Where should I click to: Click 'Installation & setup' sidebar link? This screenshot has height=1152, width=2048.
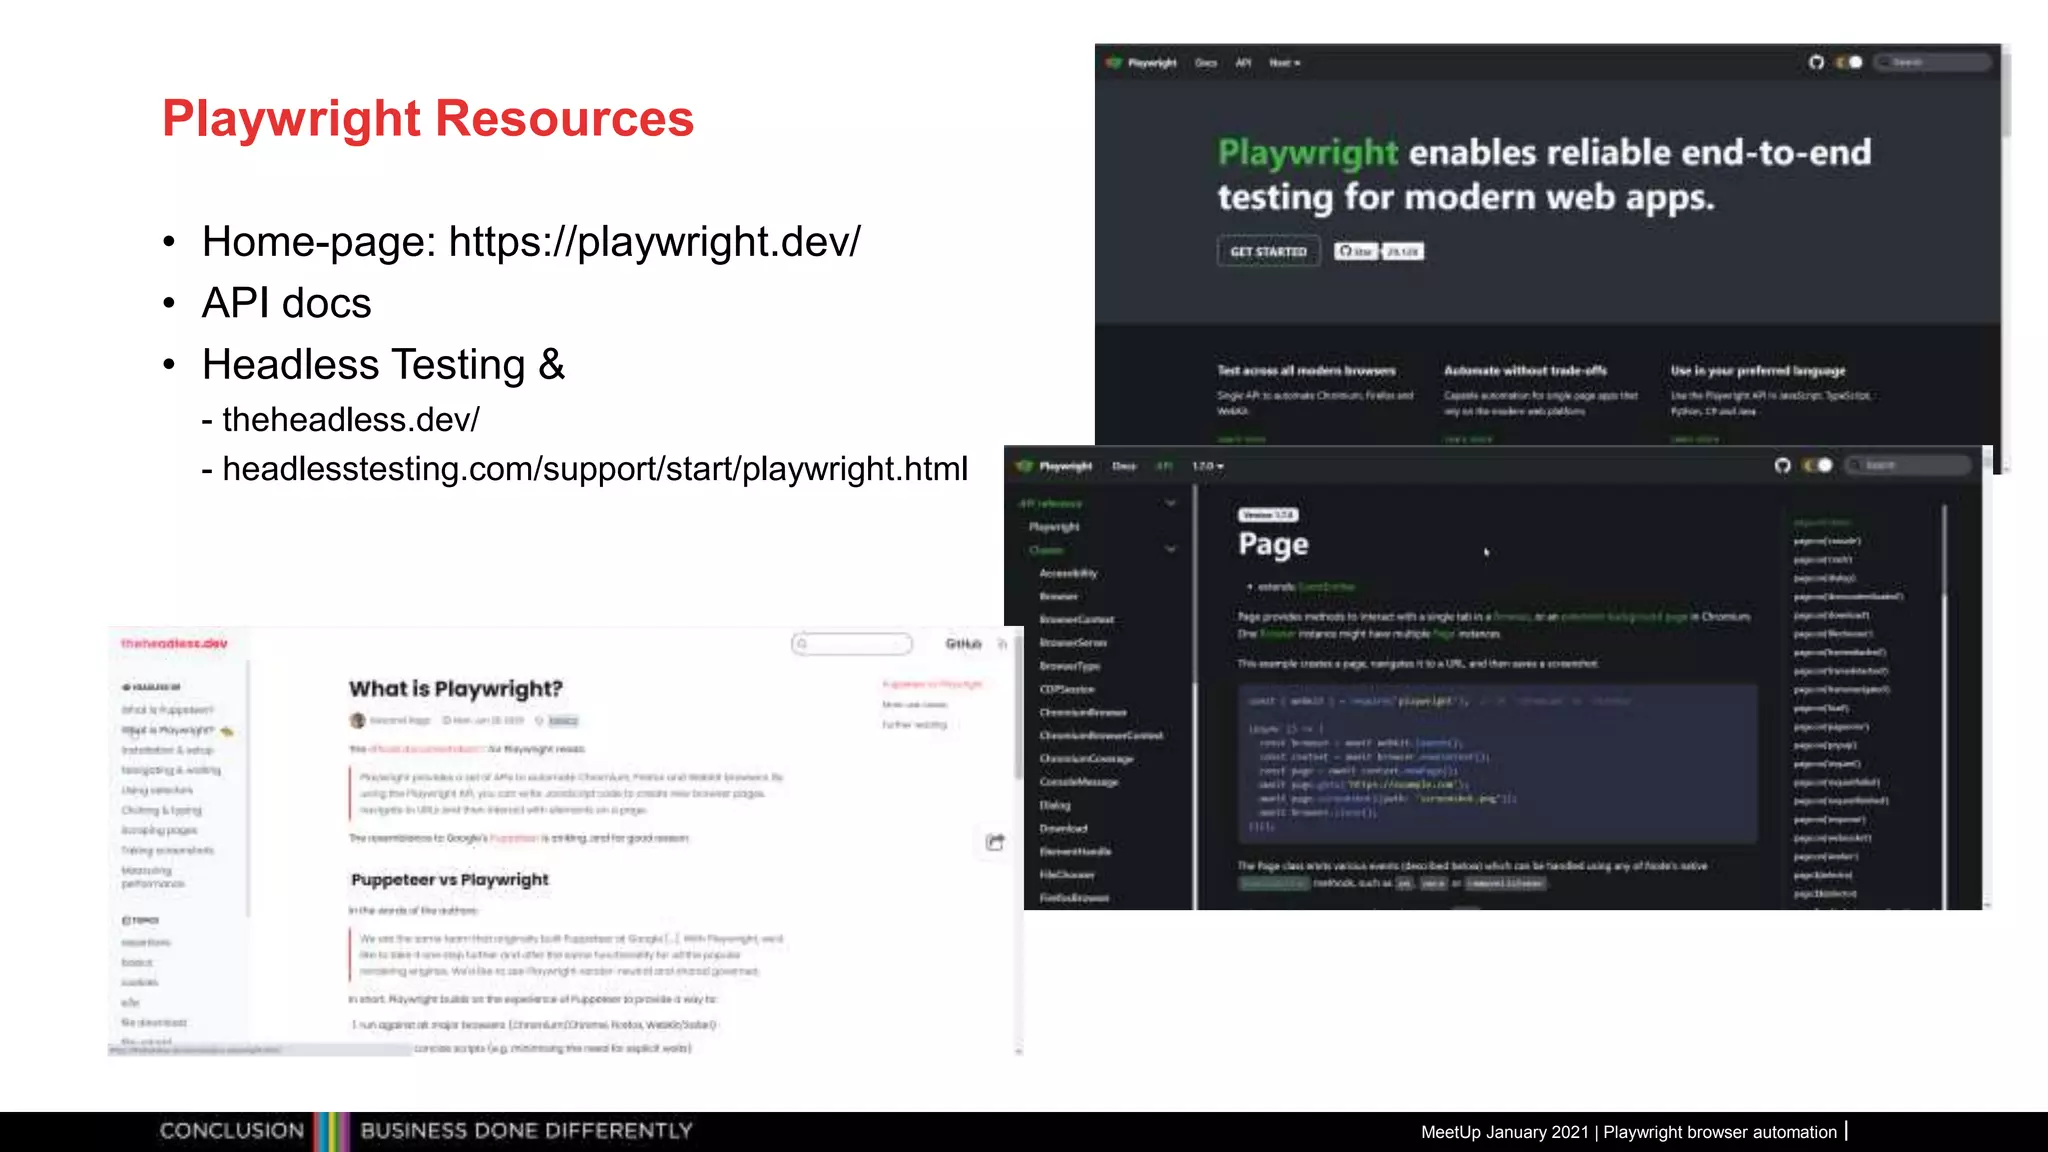click(167, 750)
